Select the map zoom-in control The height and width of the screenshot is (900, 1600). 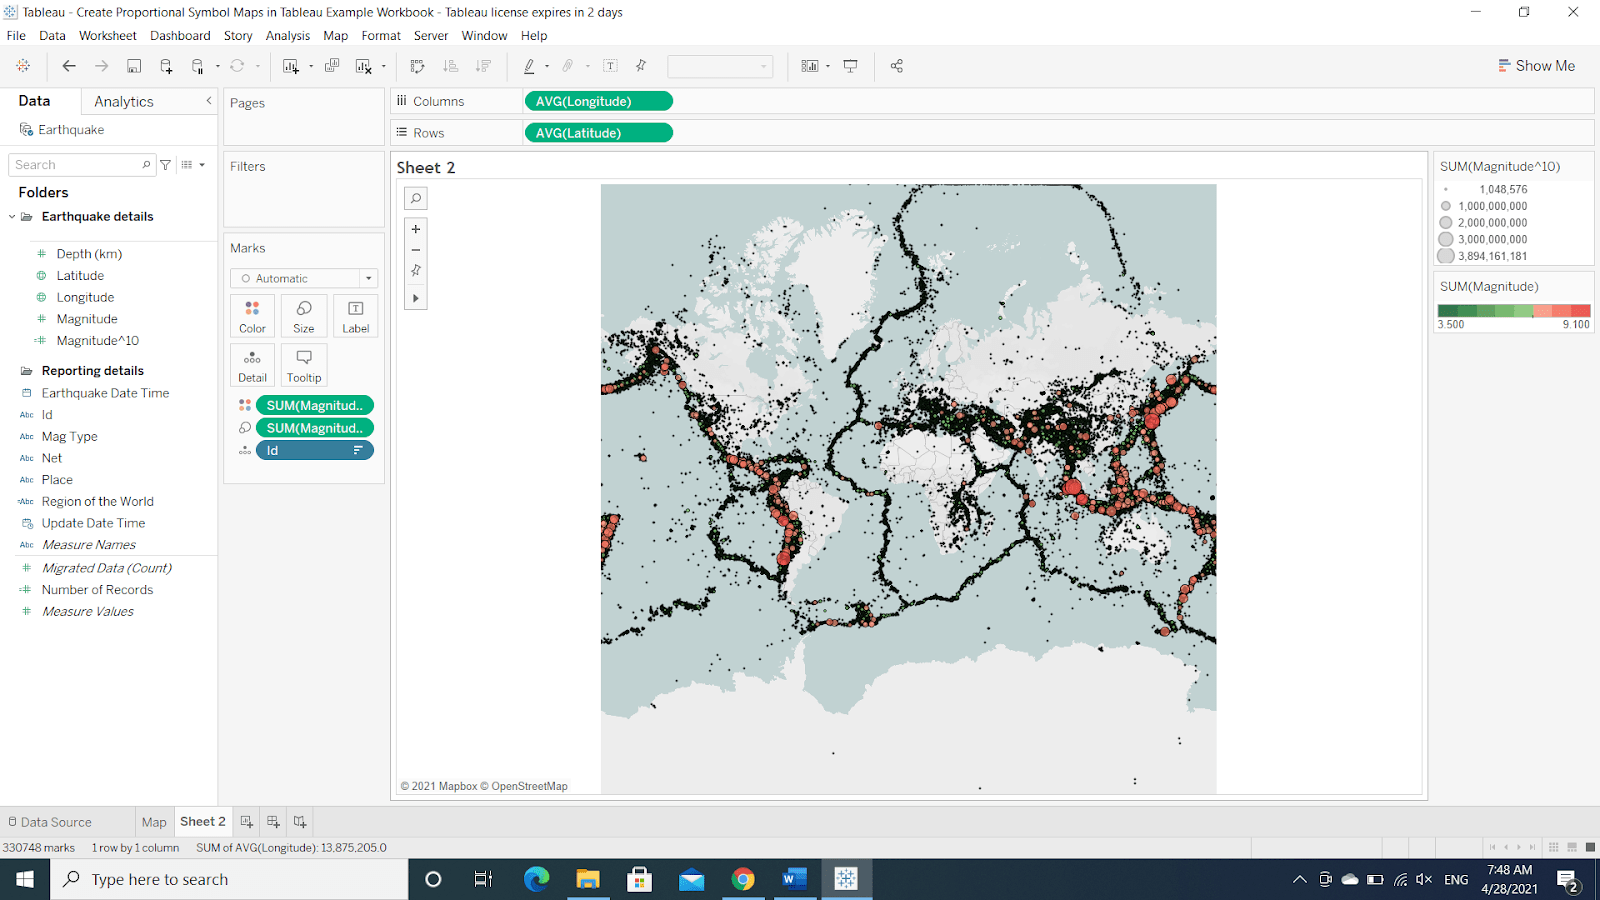click(415, 228)
